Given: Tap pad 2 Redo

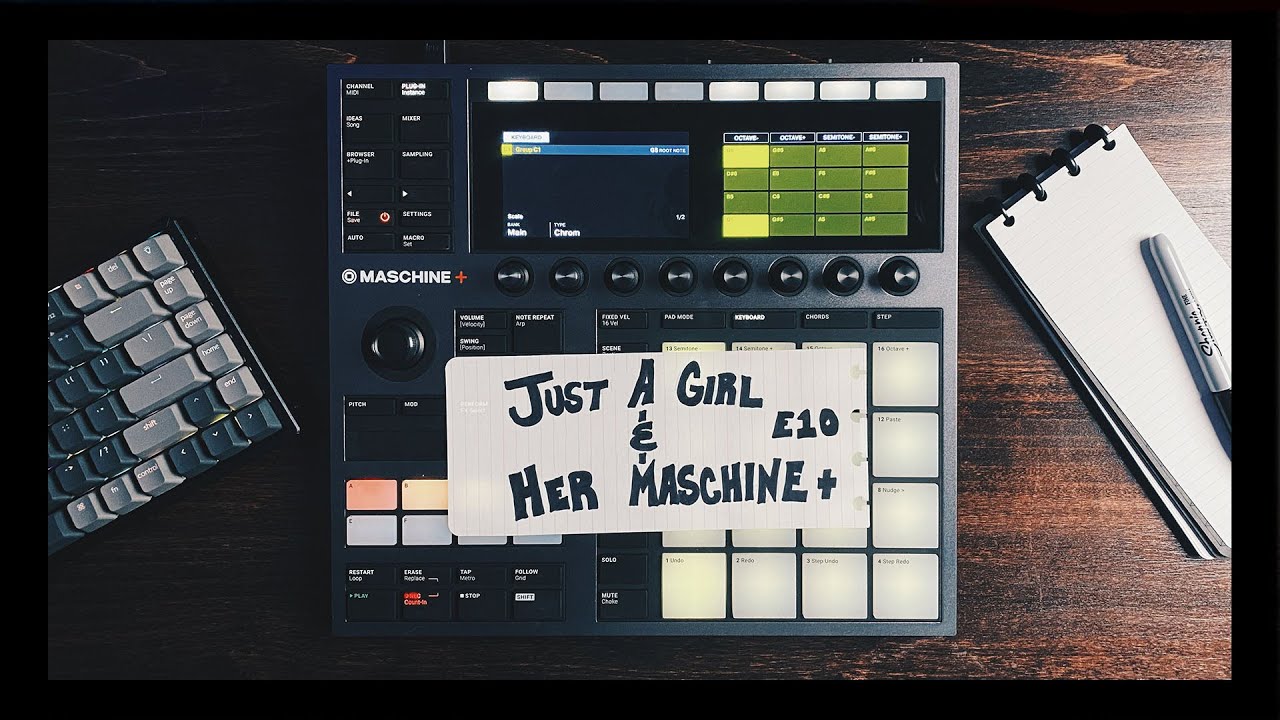Looking at the screenshot, I should click(x=764, y=585).
